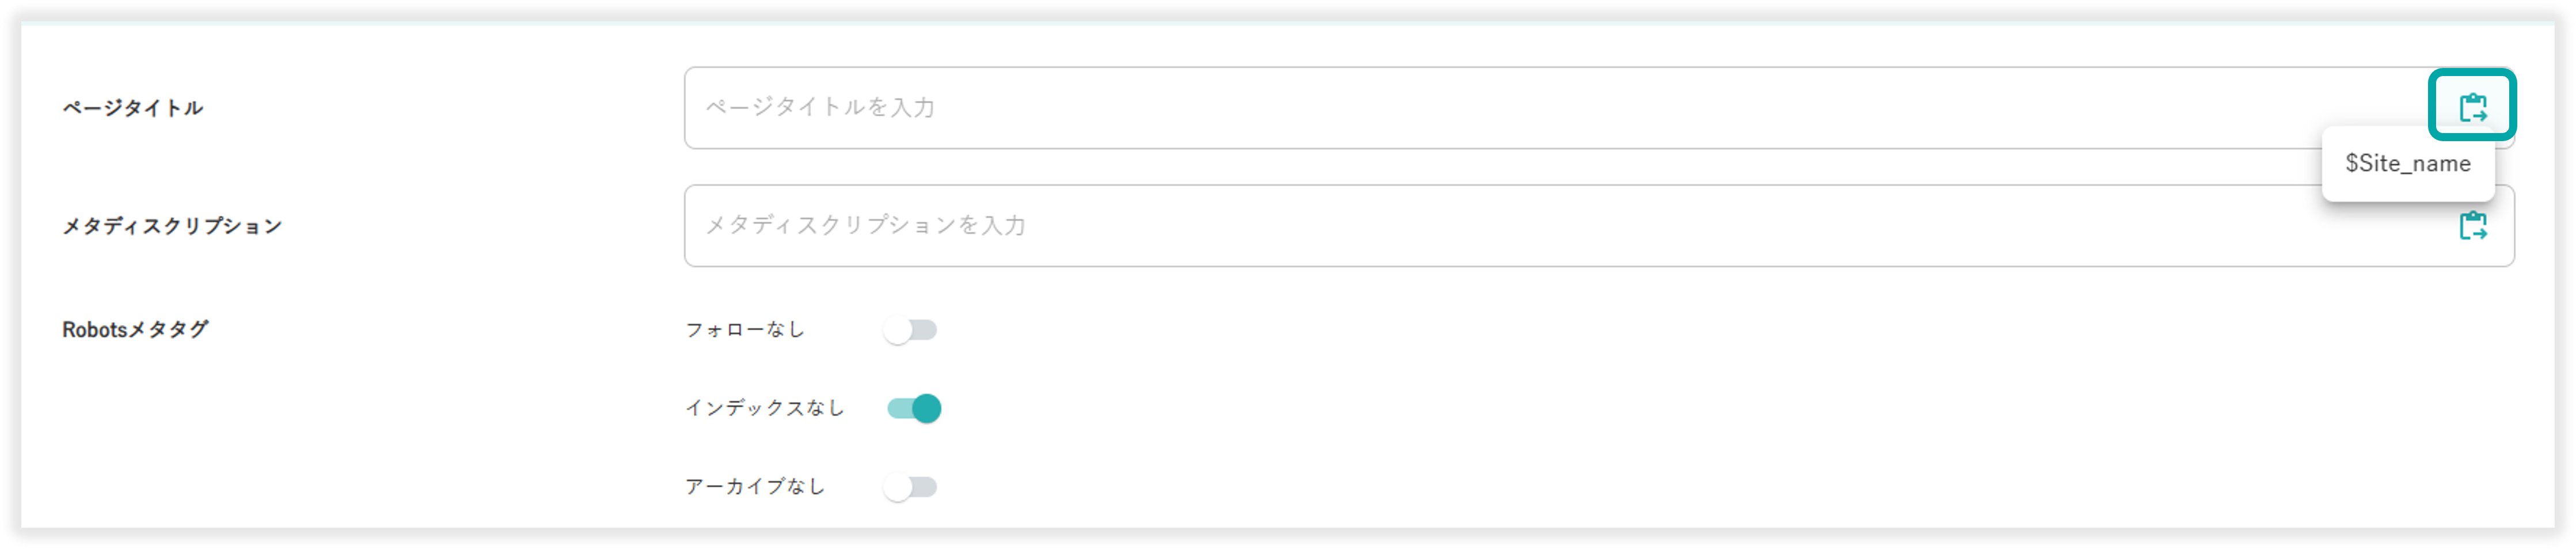2576x549 pixels.
Task: Enable the アーカイブなし toggle
Action: coord(910,487)
